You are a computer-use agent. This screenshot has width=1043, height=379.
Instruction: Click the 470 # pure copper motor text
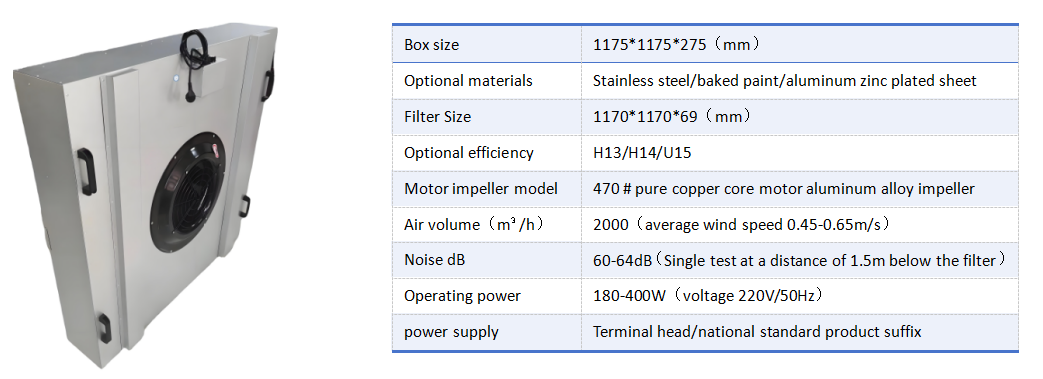[784, 189]
